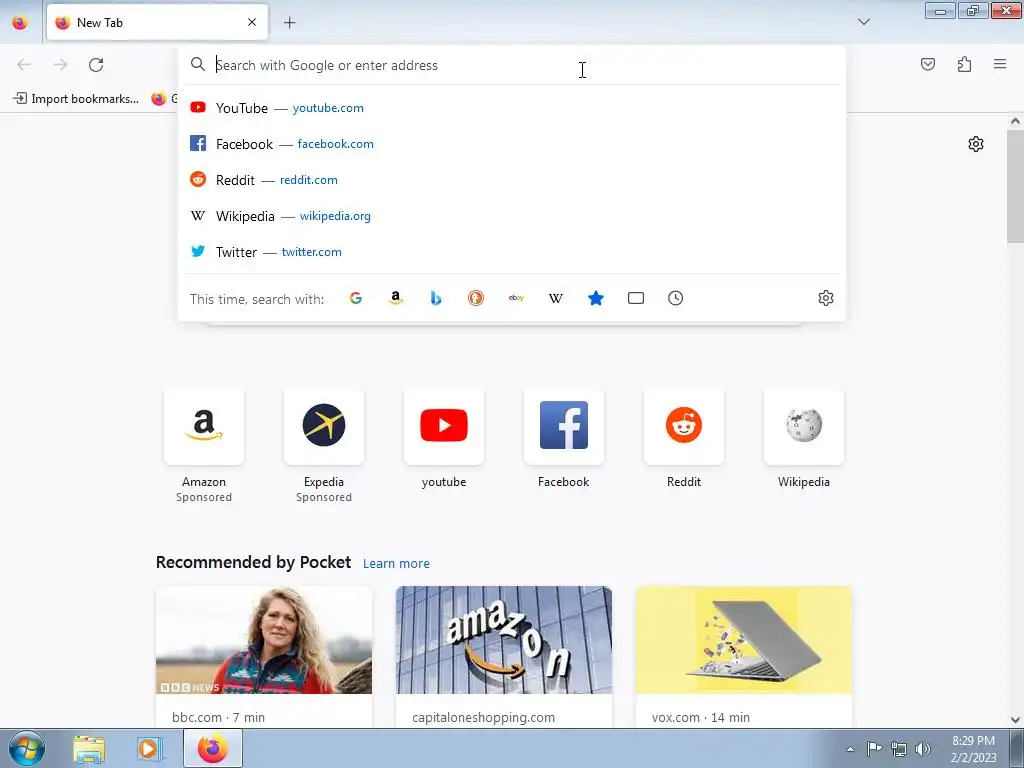Click Firefox taskbar button
Viewport: 1024px width, 768px height.
[213, 748]
